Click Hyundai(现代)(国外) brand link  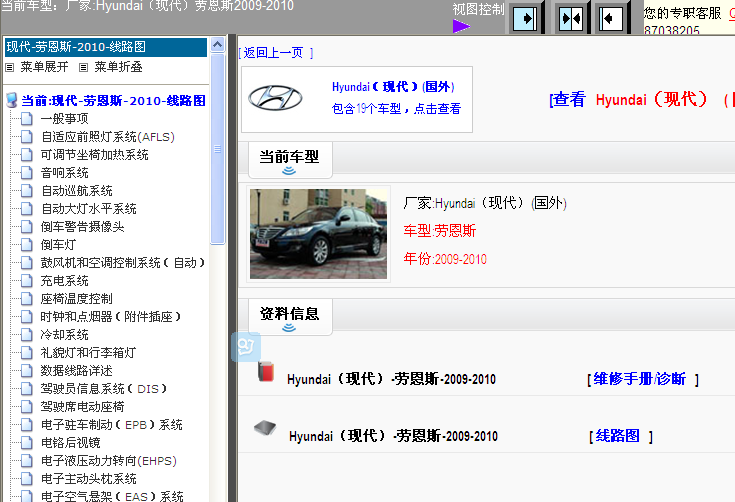click(x=393, y=87)
